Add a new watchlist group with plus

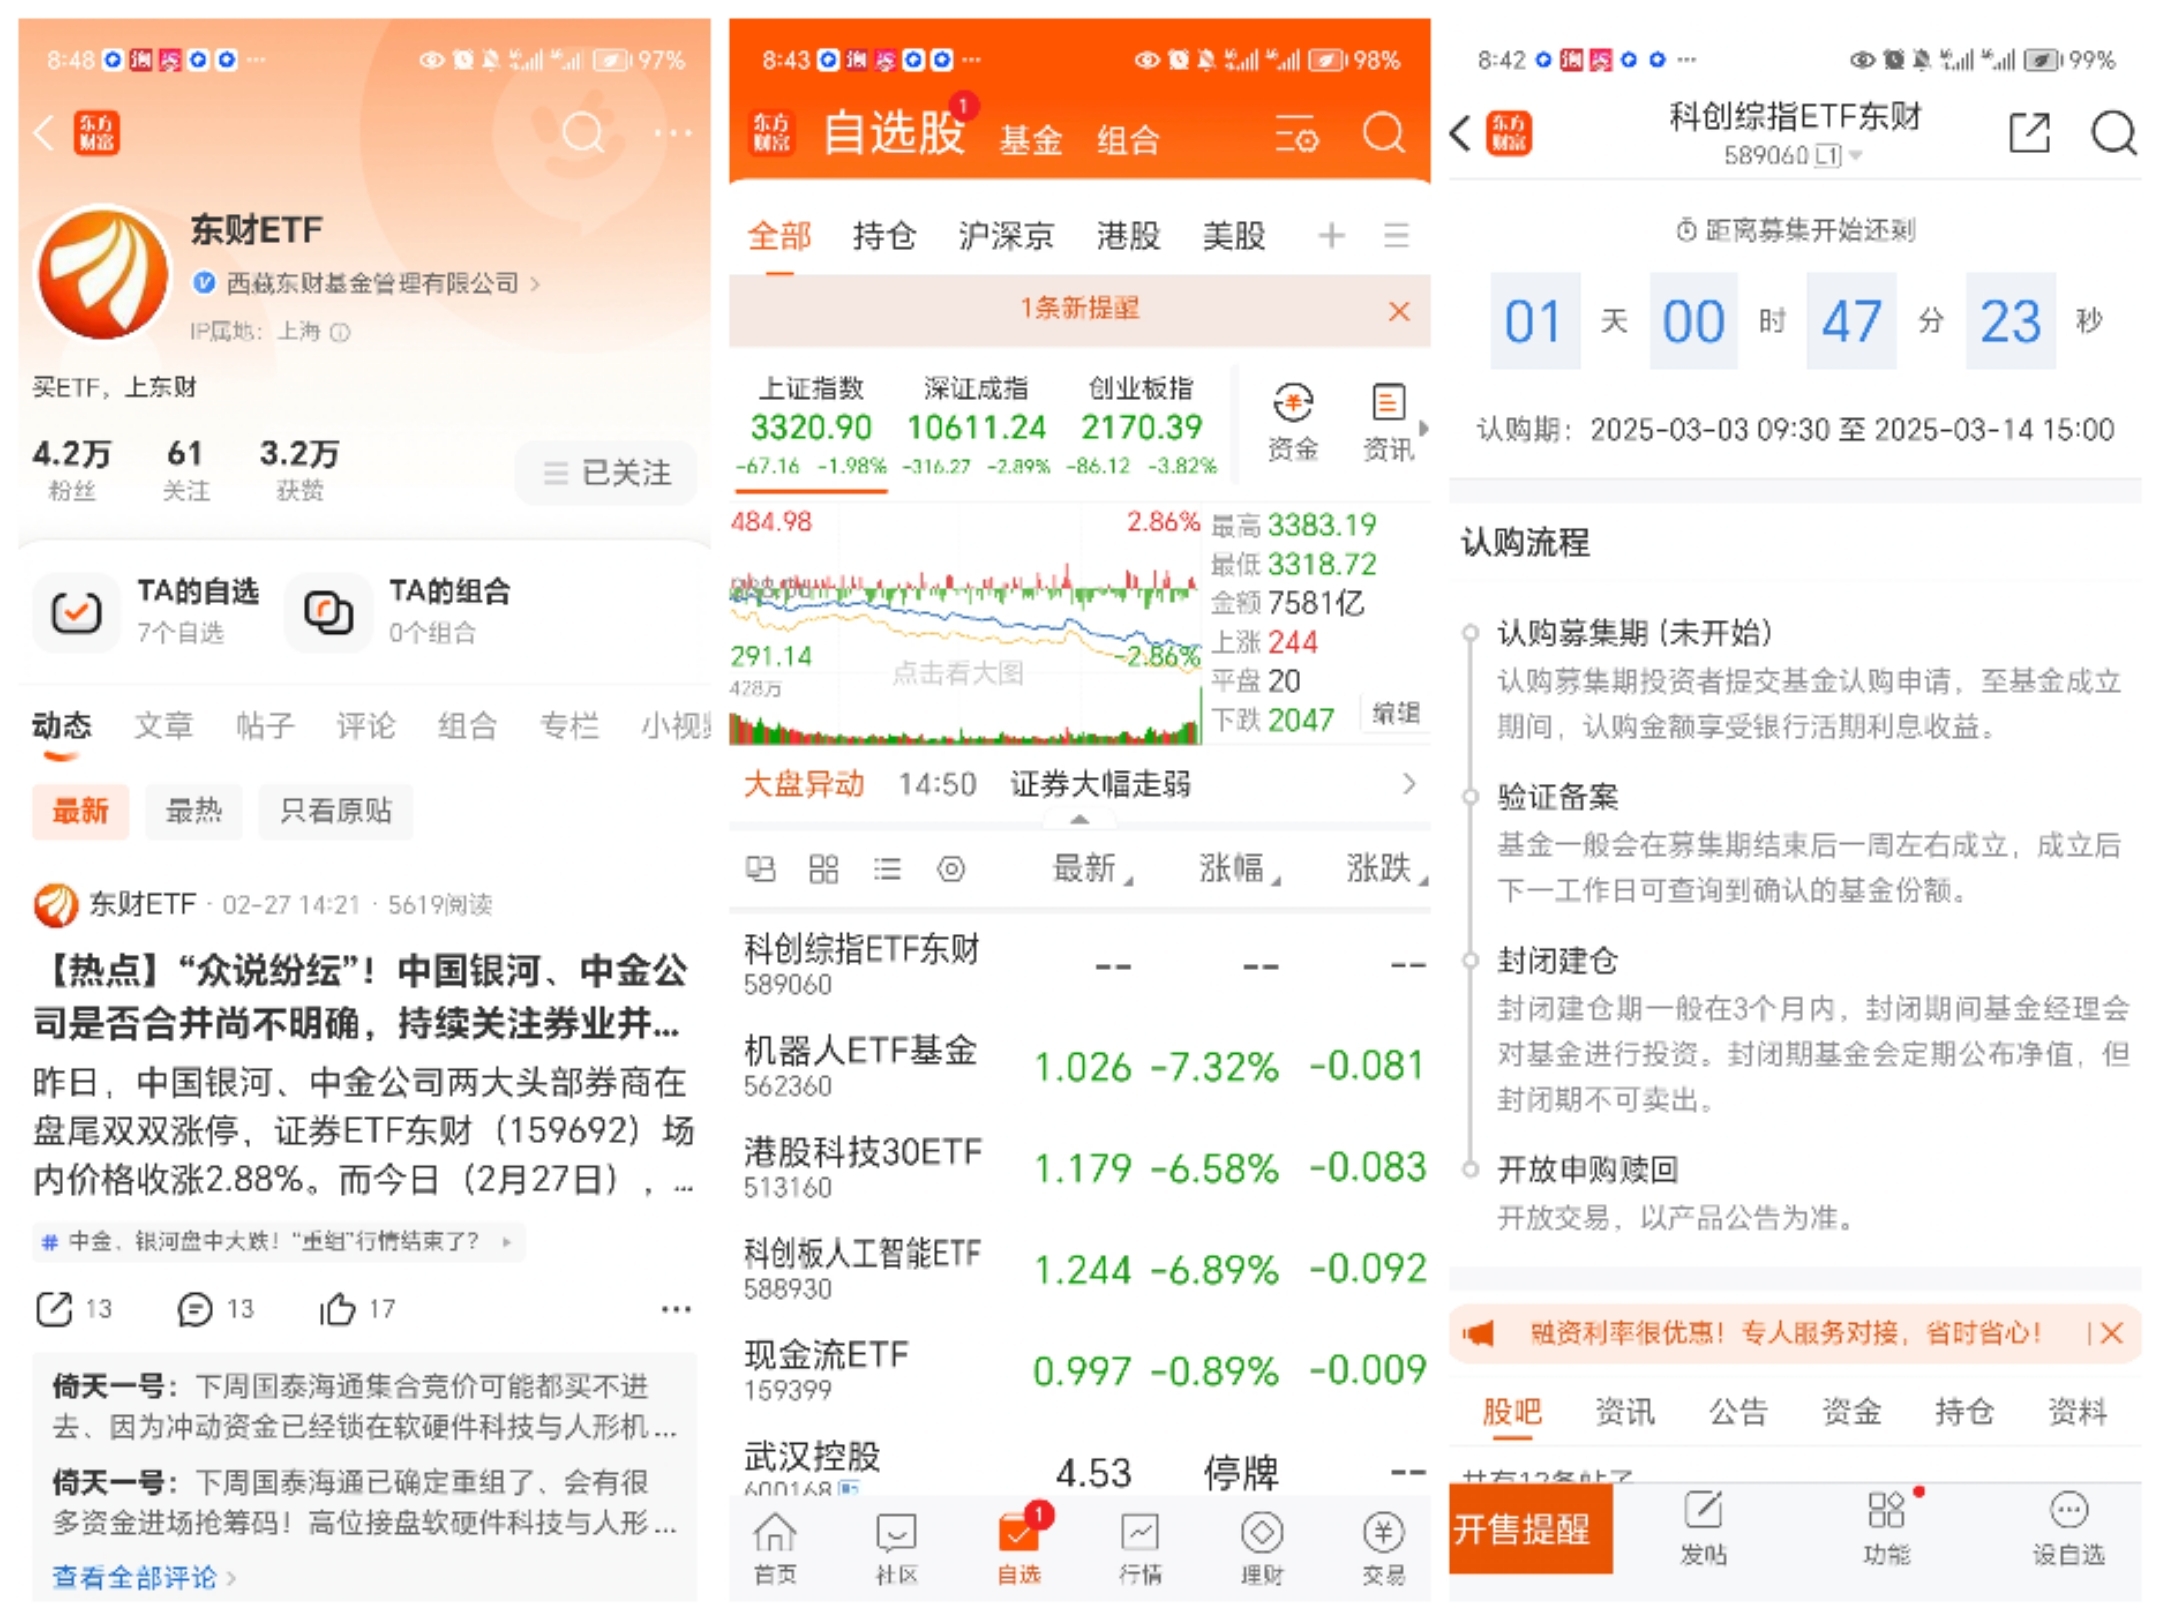click(x=1331, y=236)
